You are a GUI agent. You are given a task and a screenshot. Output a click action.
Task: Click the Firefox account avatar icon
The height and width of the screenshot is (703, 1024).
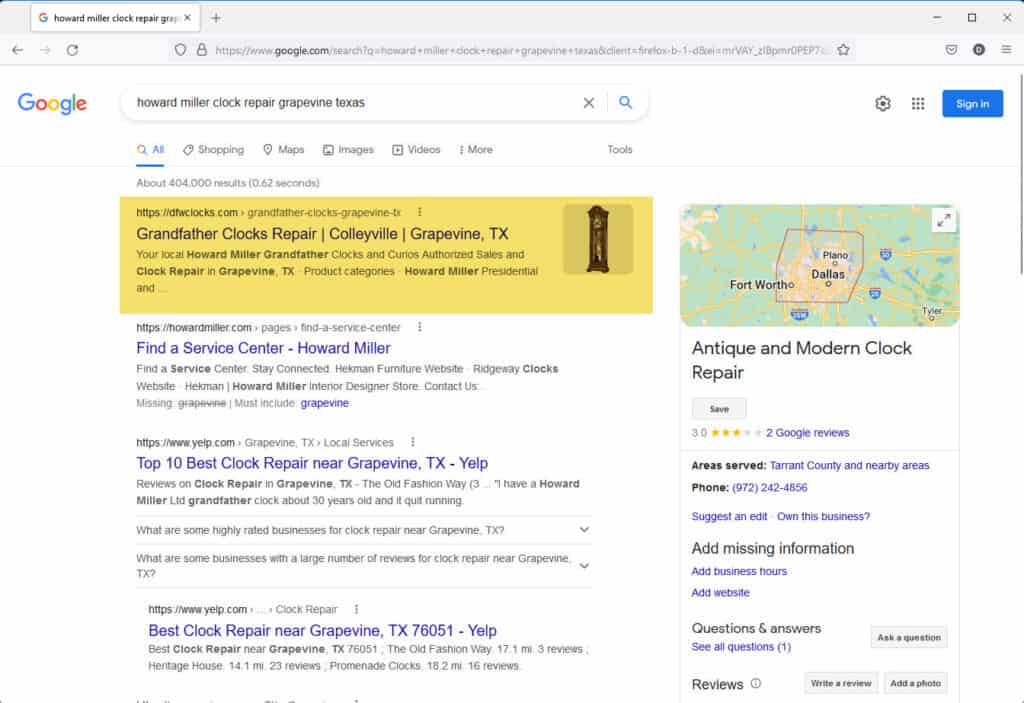pyautogui.click(x=978, y=50)
